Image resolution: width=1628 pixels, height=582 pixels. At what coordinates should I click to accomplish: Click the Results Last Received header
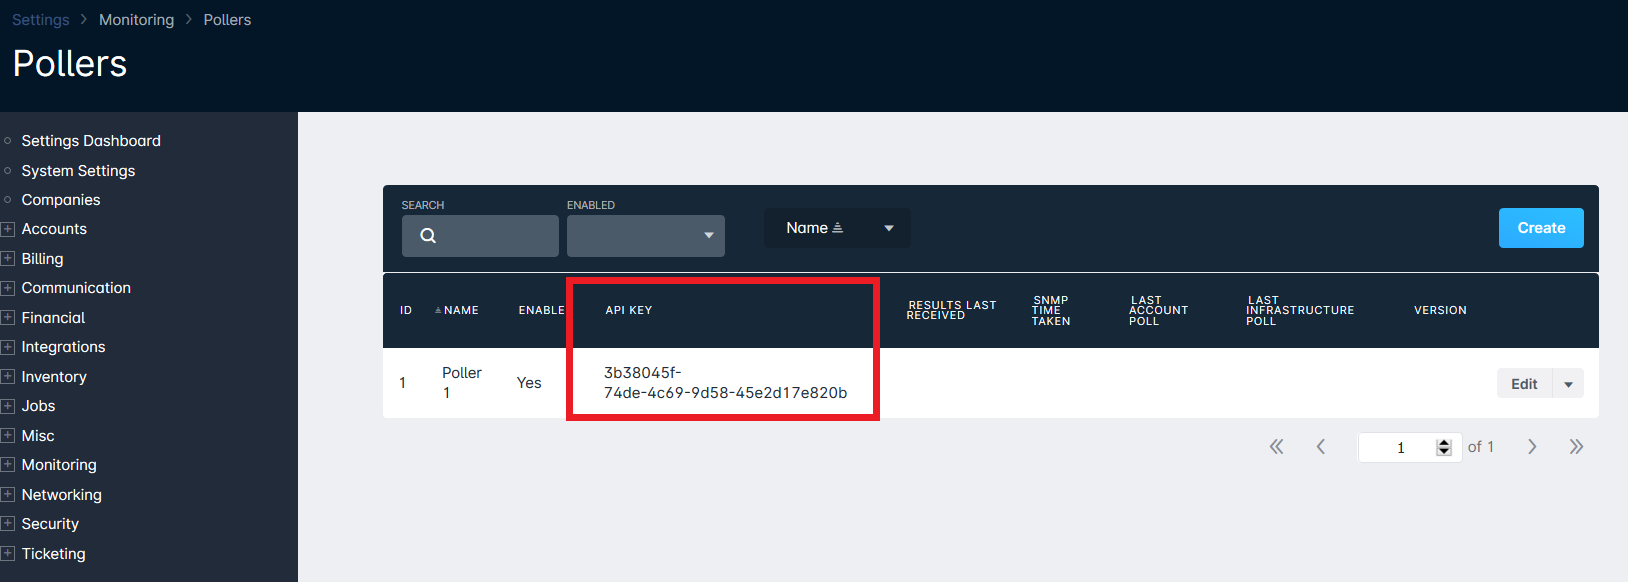(951, 311)
